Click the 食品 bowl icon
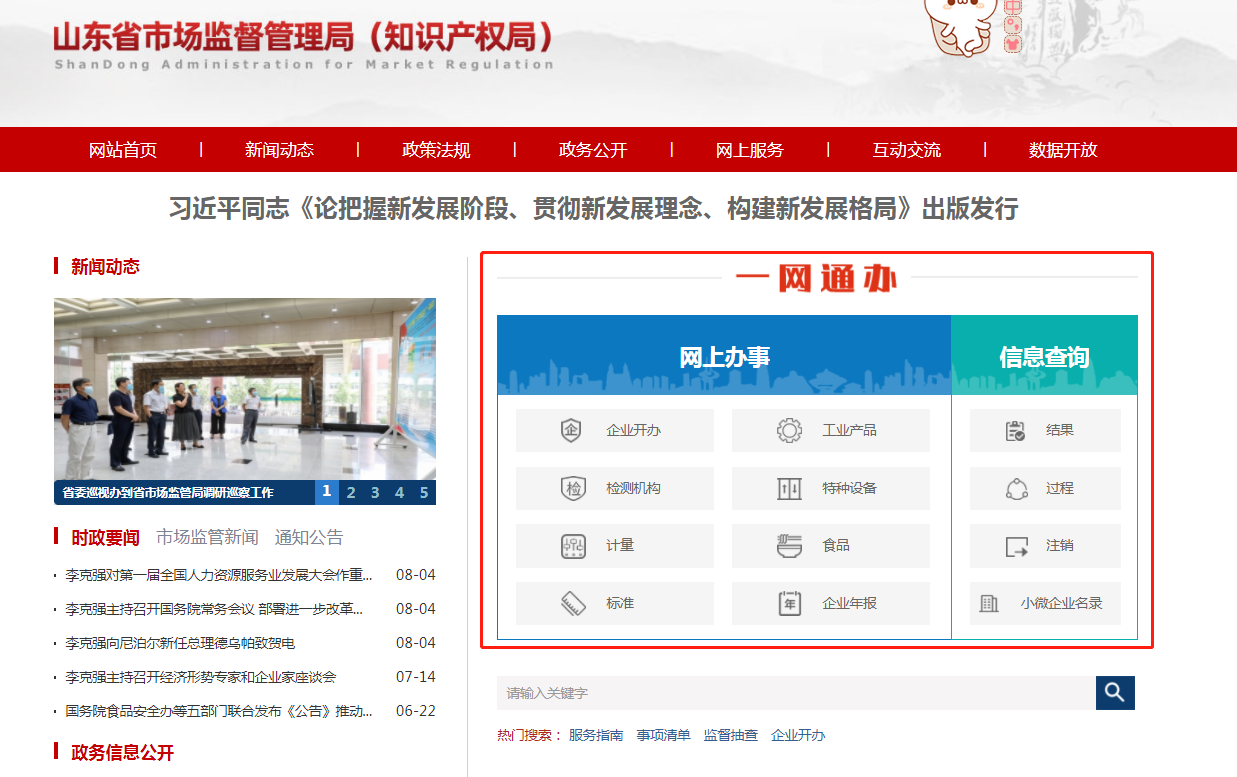 [x=789, y=546]
